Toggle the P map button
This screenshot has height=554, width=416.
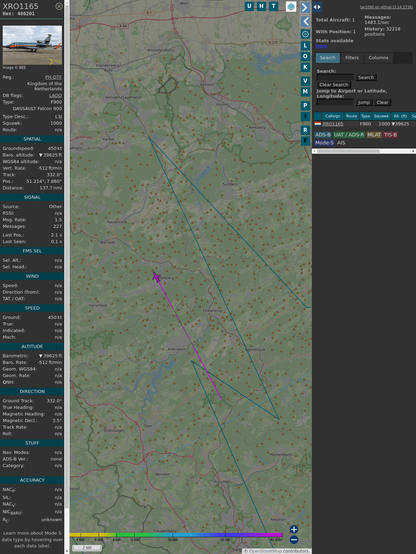pyautogui.click(x=305, y=105)
